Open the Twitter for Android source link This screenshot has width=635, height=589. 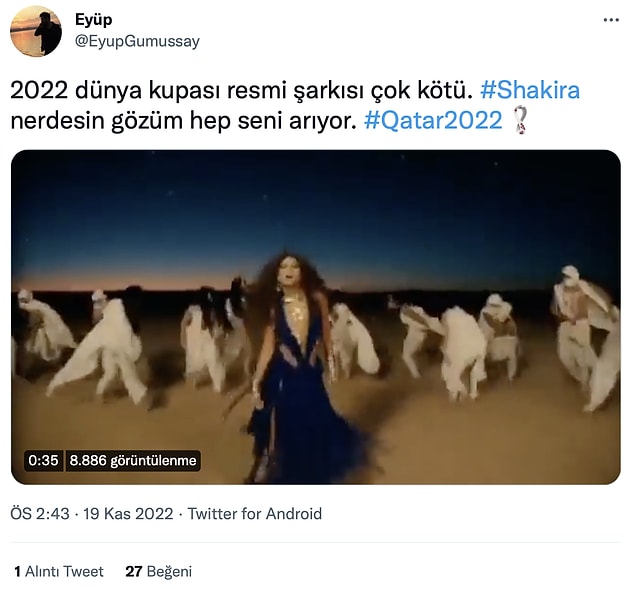pos(254,514)
